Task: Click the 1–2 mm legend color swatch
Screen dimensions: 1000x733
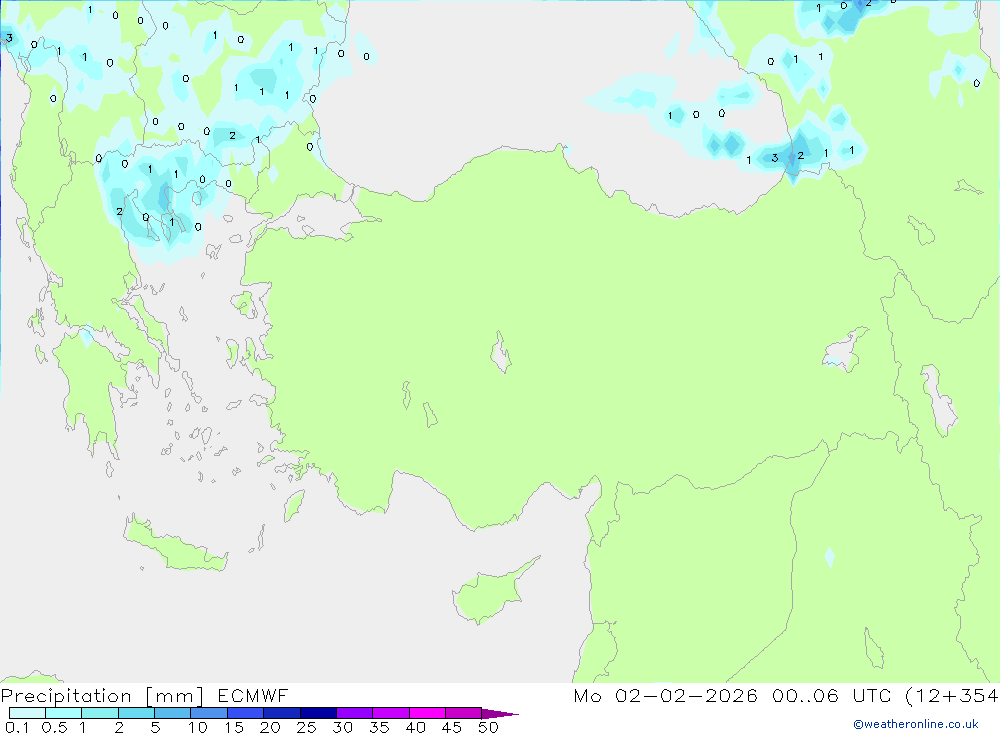Action: tap(99, 713)
